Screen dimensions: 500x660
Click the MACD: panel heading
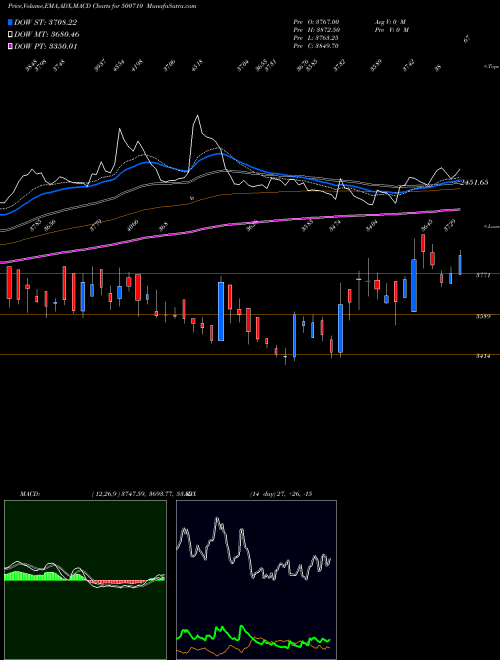pos(29,494)
